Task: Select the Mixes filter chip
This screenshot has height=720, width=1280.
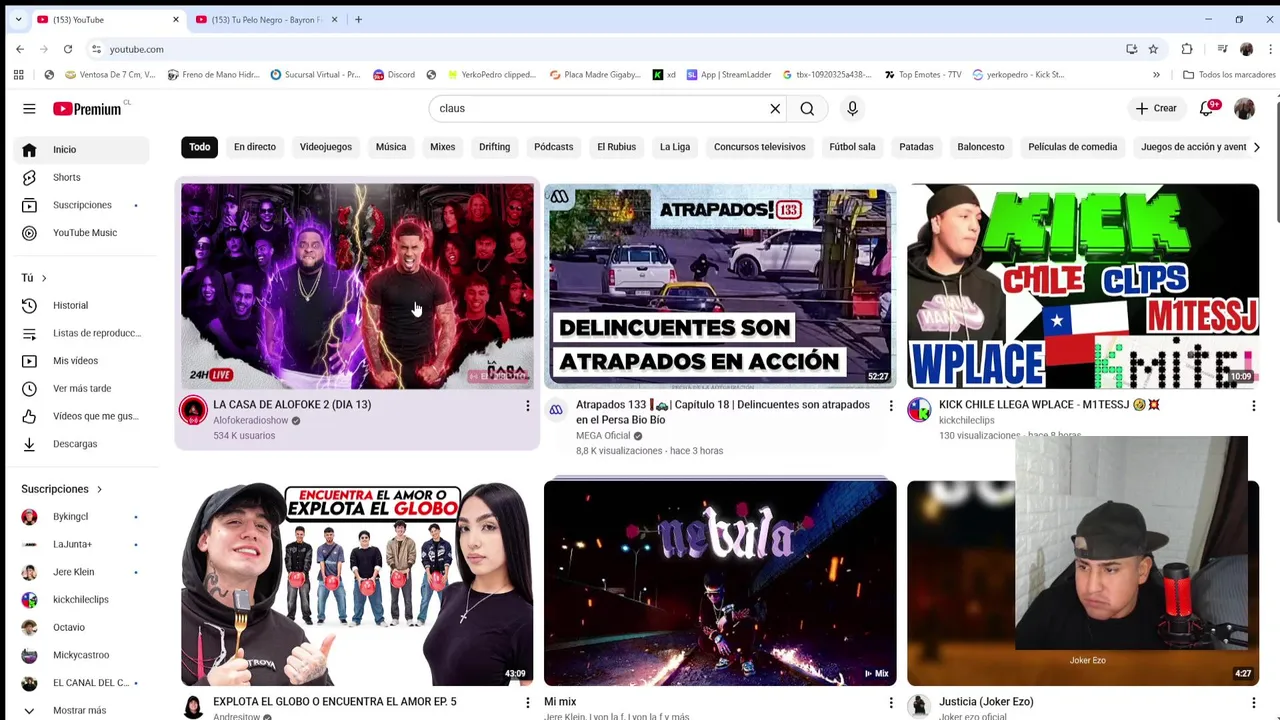Action: [x=442, y=147]
